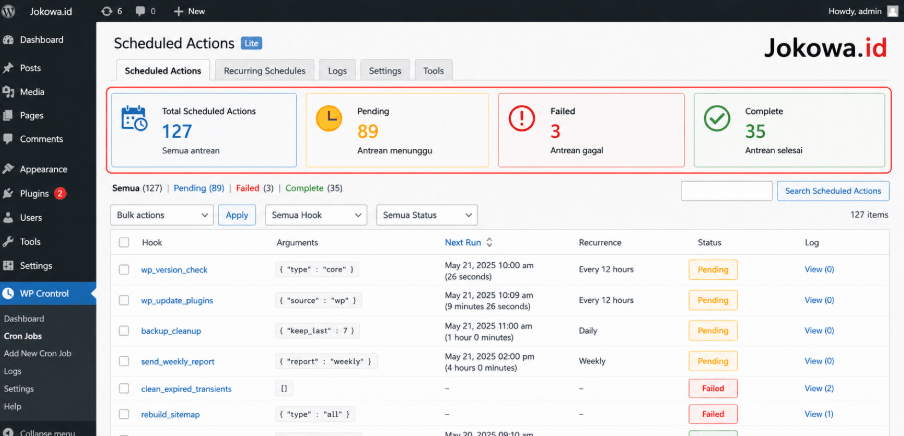Click the red exclamation icon in Failed card

(x=522, y=118)
